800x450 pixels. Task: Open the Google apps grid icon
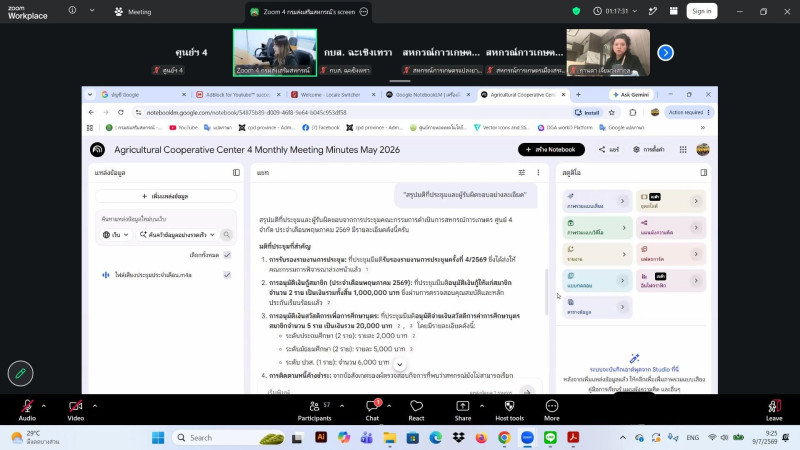(683, 149)
